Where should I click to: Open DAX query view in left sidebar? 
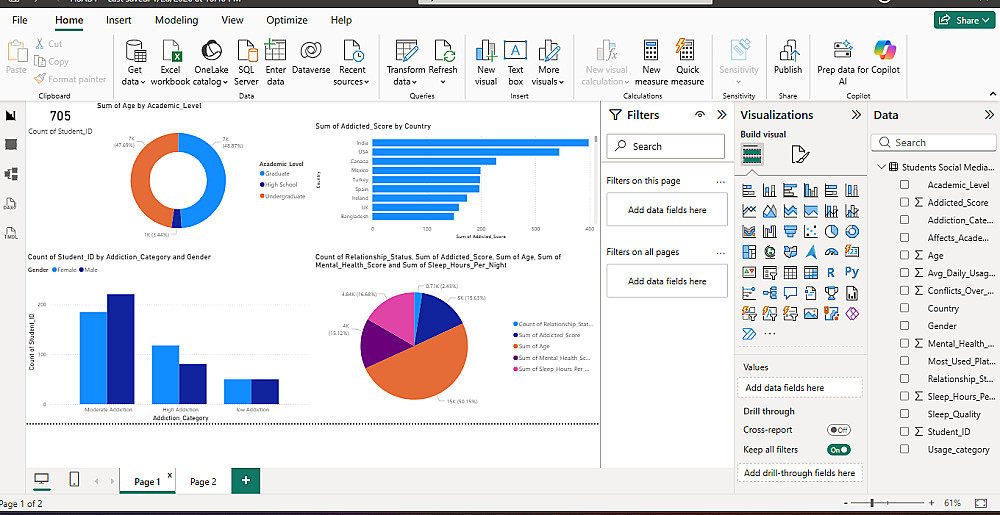11,204
